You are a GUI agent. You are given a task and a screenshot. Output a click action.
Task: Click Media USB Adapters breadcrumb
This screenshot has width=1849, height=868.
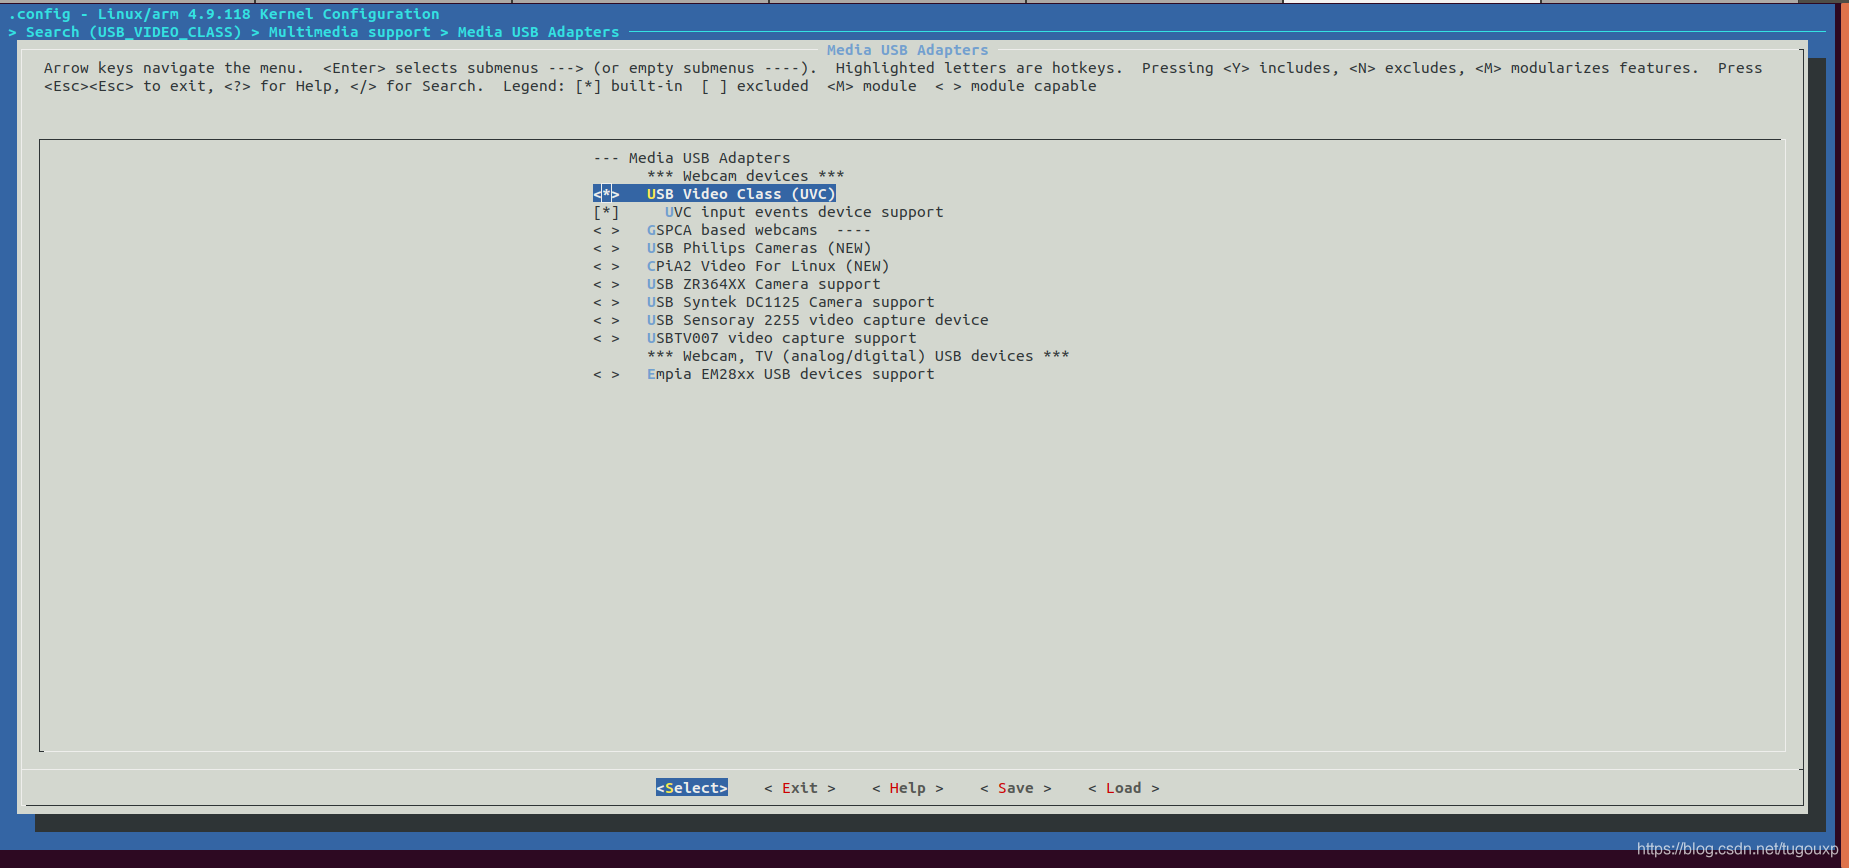(x=538, y=32)
